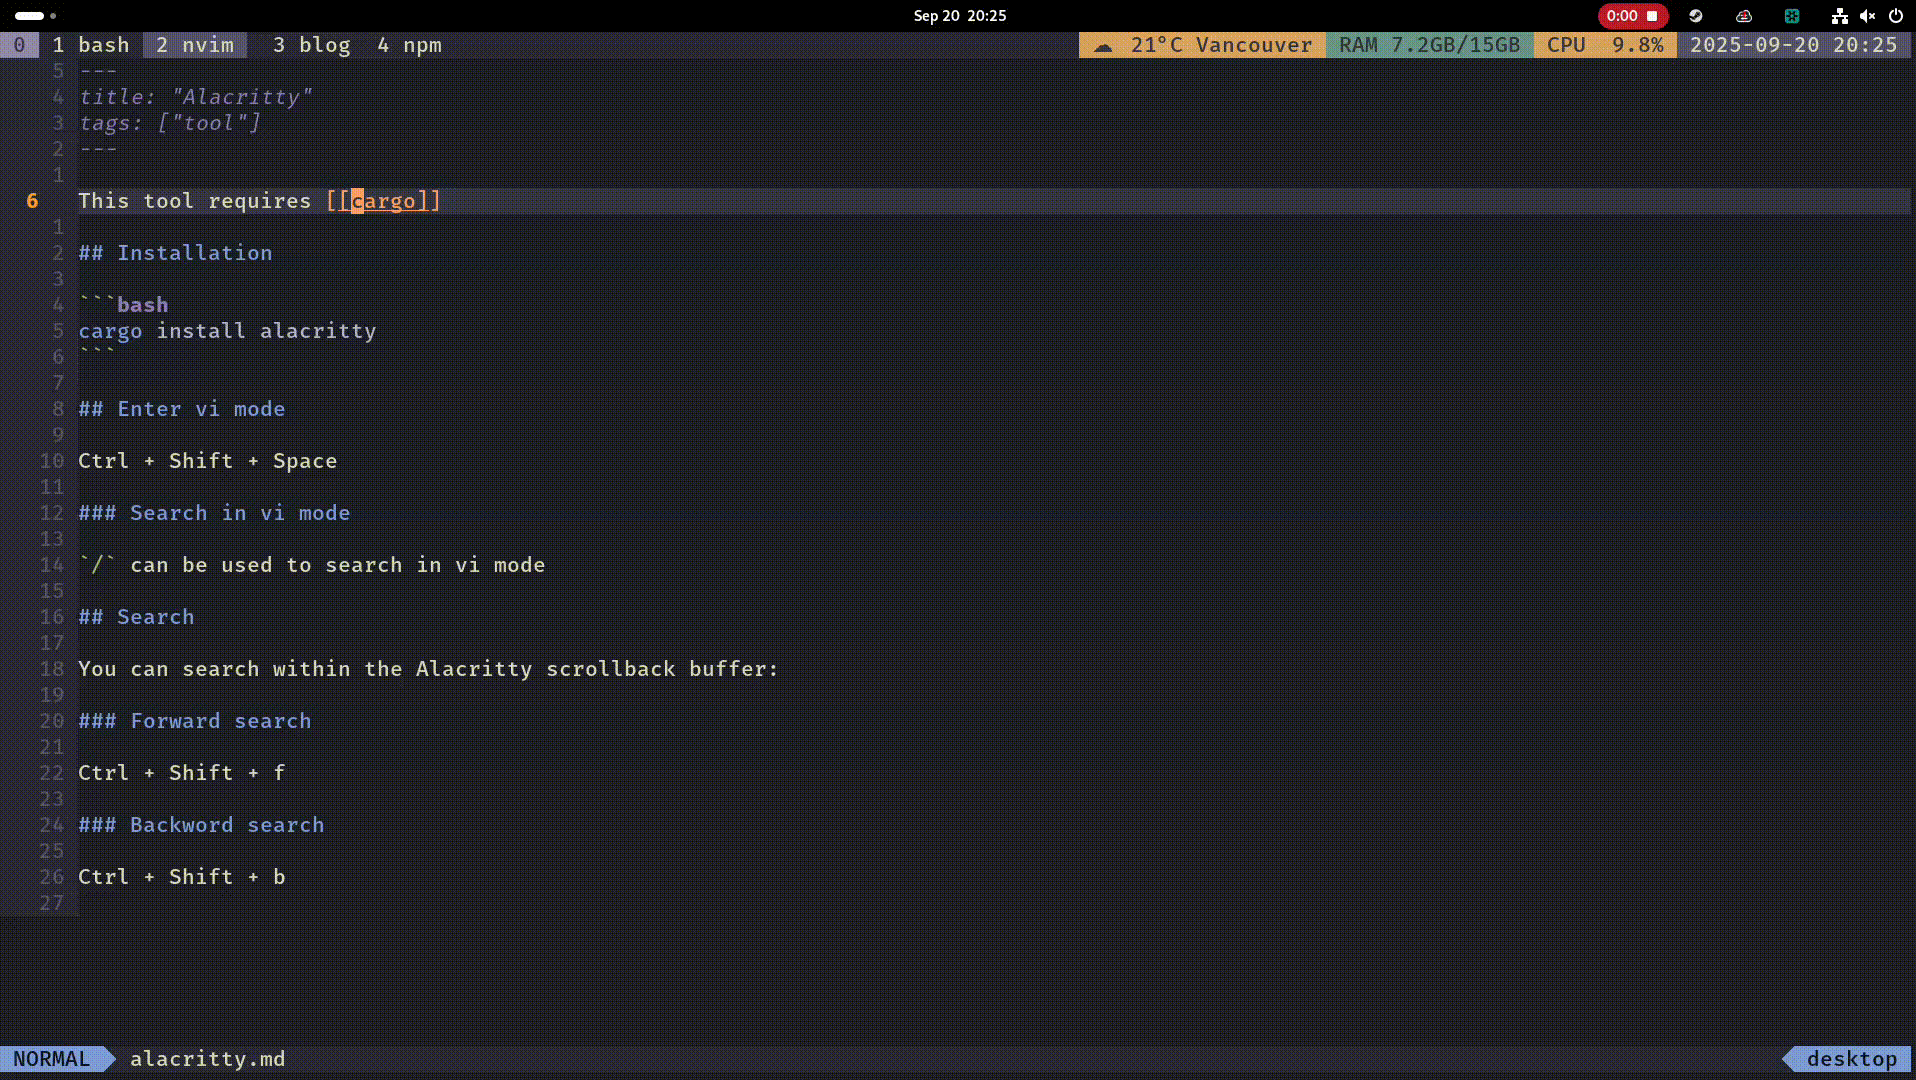Go to tmux window 4 npm
This screenshot has height=1080, width=1916.
pyautogui.click(x=409, y=45)
